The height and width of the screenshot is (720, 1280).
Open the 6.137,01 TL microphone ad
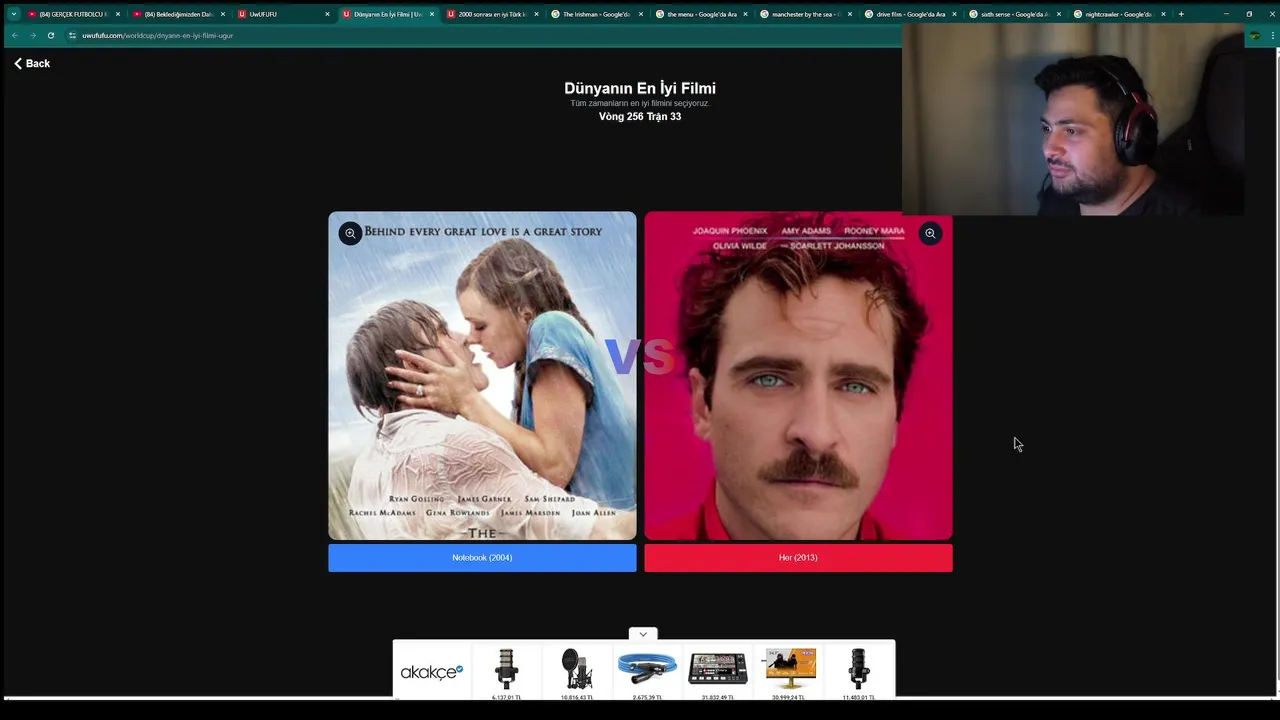pyautogui.click(x=507, y=672)
